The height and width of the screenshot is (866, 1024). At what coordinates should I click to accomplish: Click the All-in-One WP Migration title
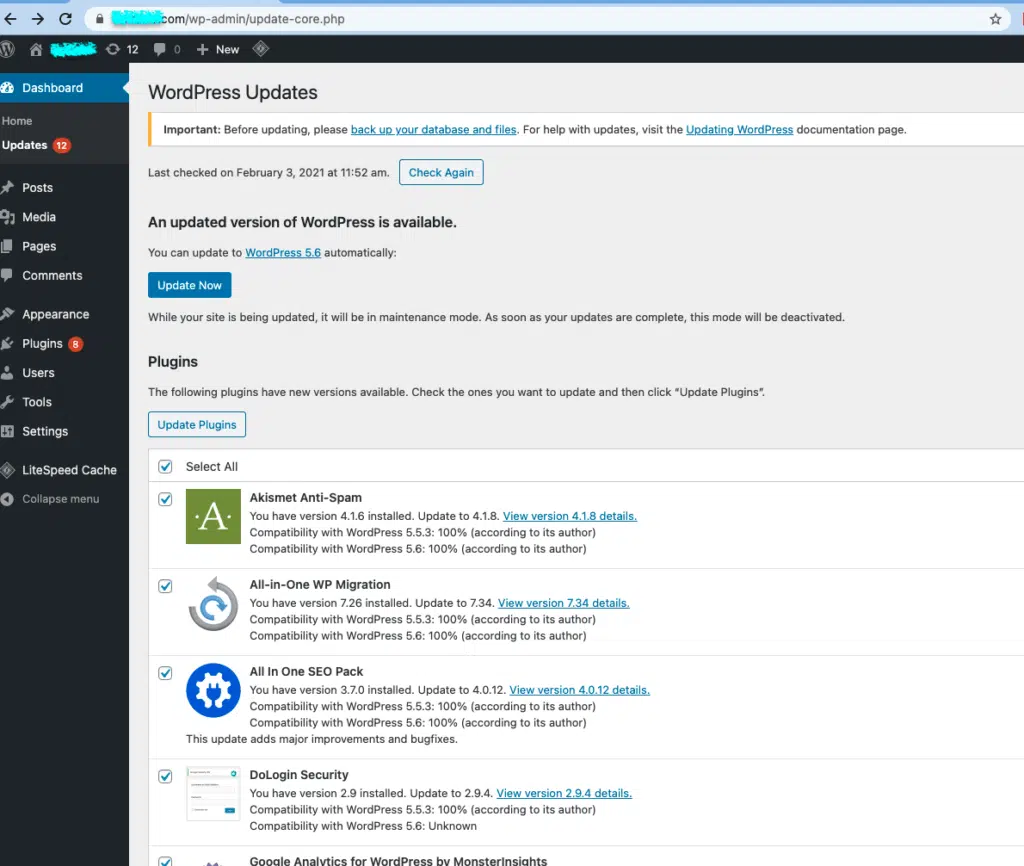point(320,585)
